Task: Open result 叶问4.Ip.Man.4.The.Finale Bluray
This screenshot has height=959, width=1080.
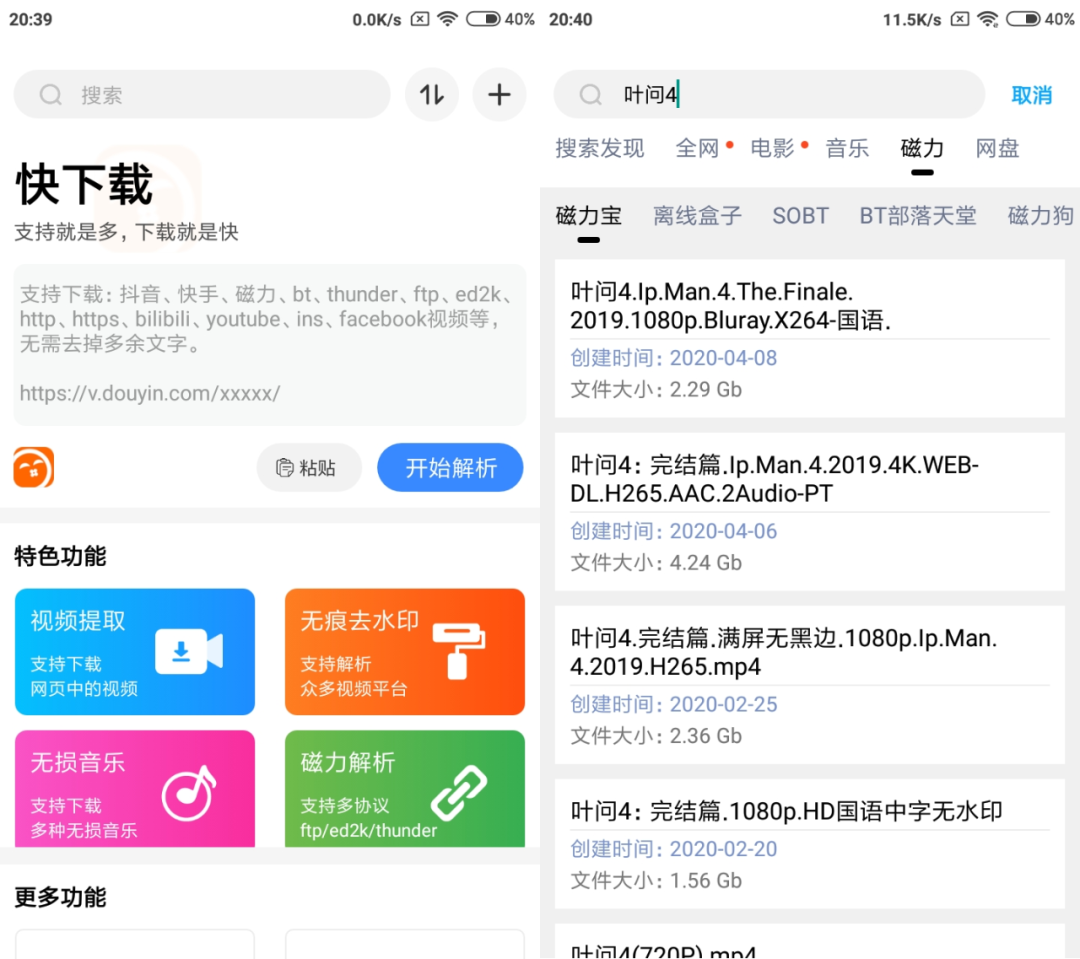Action: [x=810, y=338]
